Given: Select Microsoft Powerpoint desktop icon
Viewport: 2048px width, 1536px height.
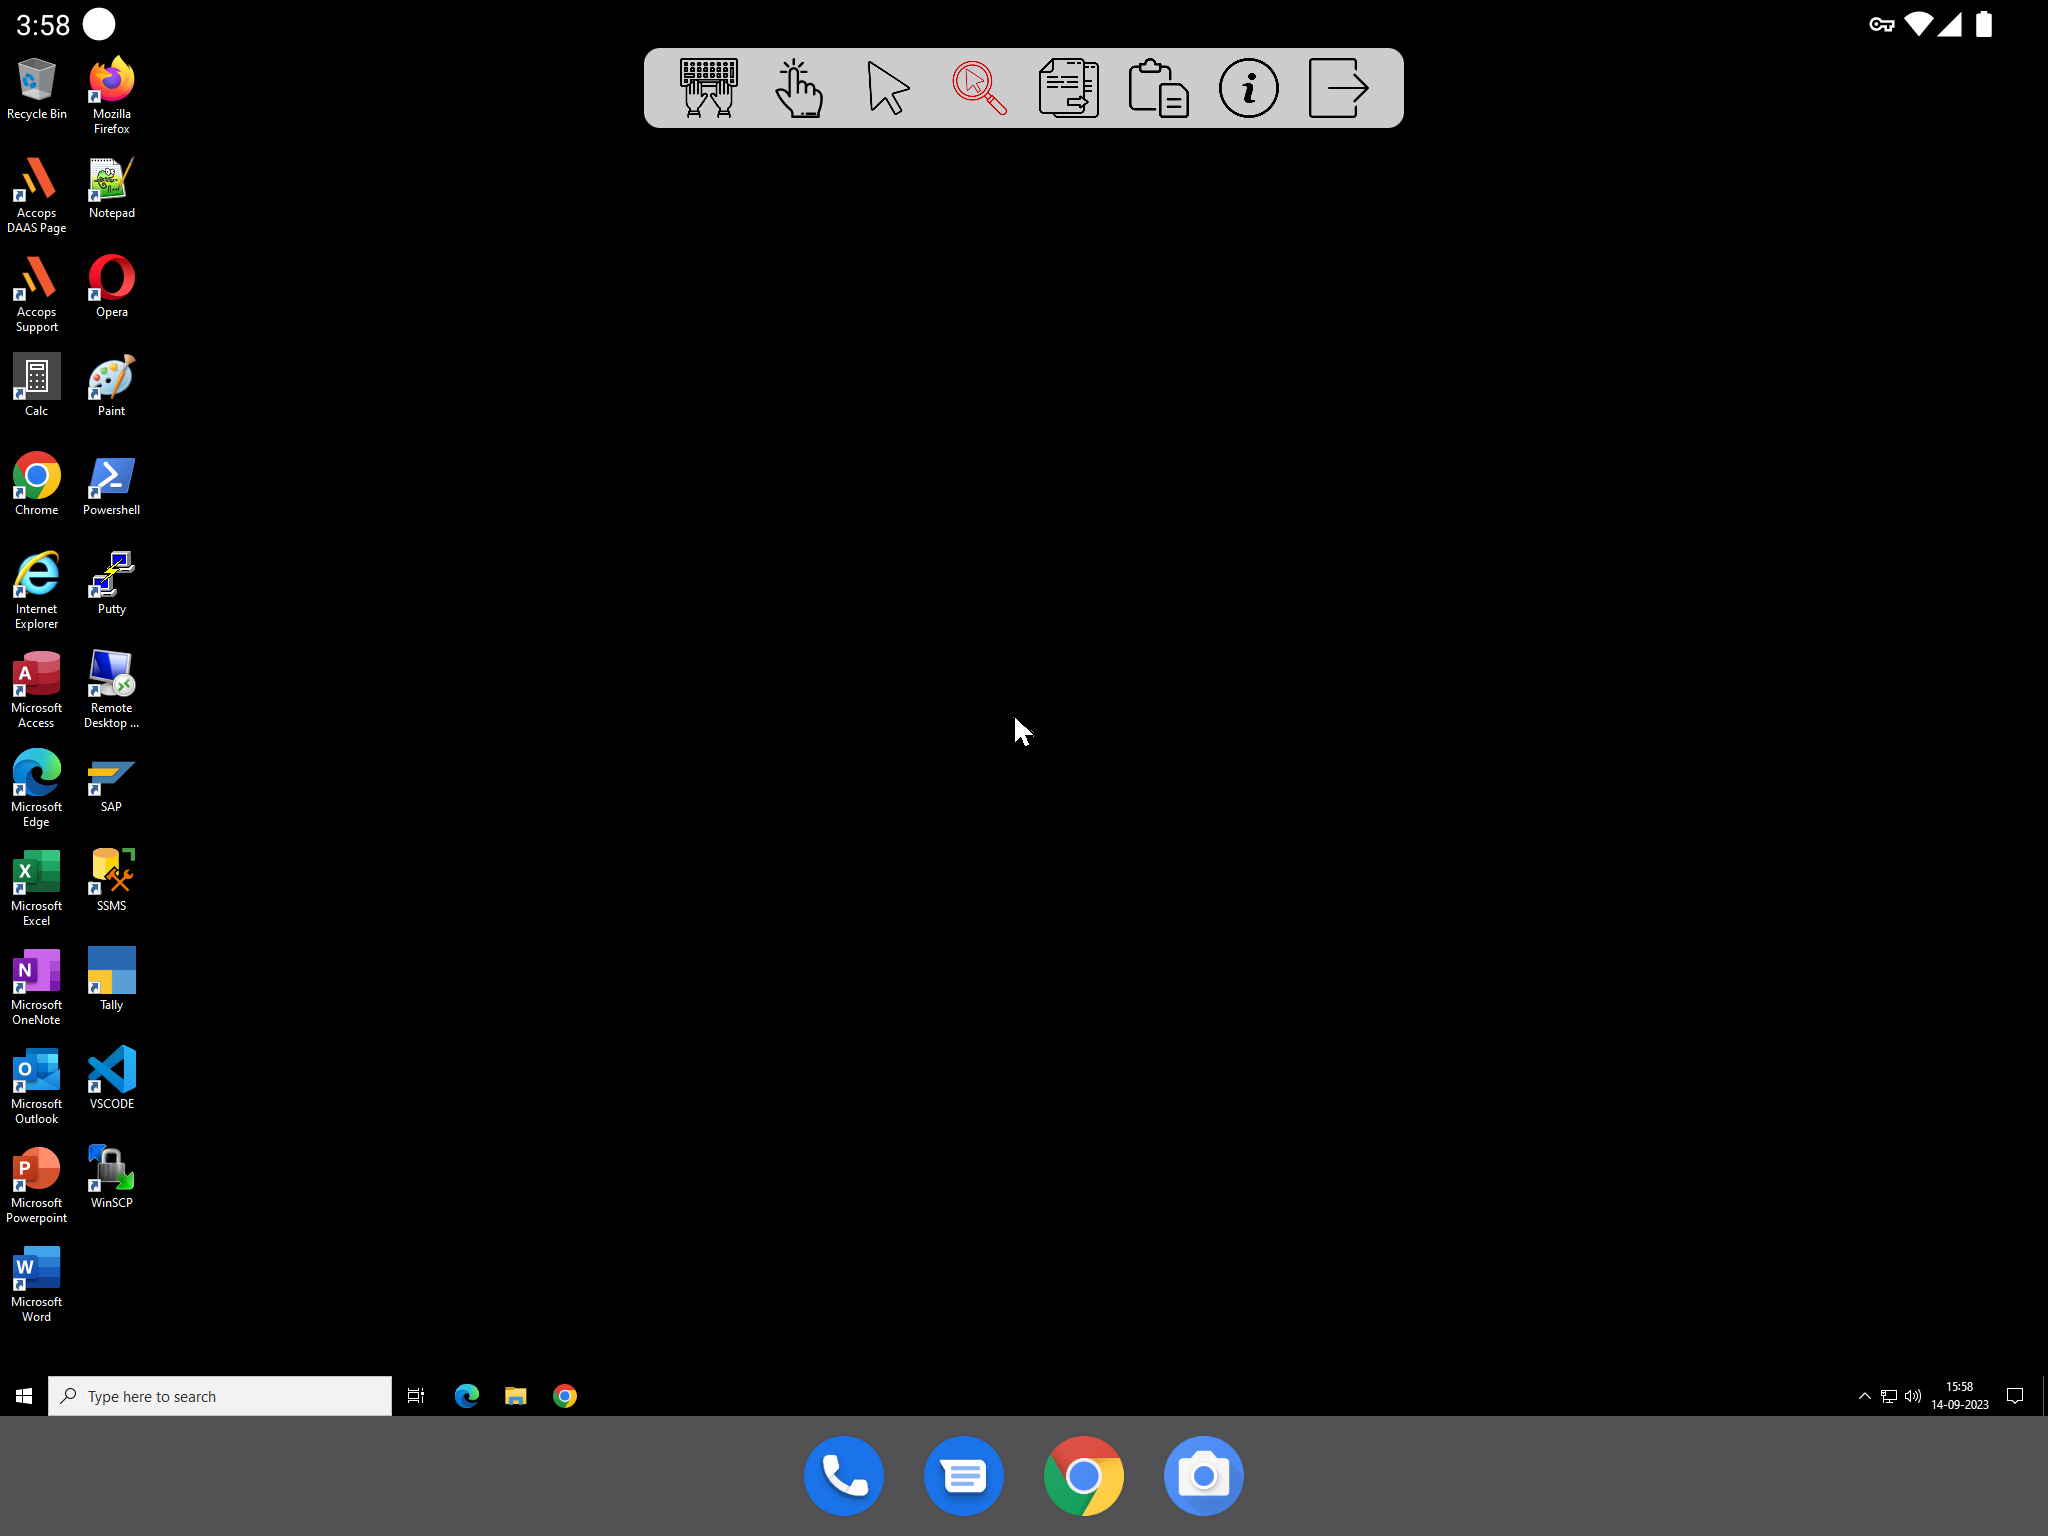Looking at the screenshot, I should (37, 1185).
